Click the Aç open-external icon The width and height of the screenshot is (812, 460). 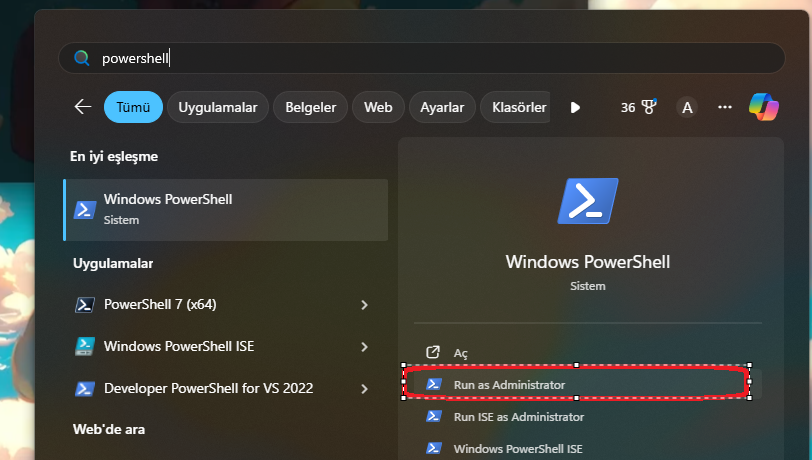pos(433,352)
